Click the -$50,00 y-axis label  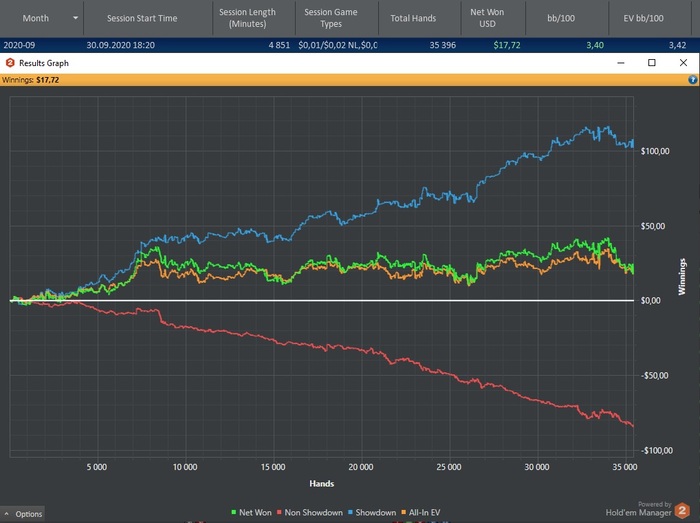[x=654, y=376]
